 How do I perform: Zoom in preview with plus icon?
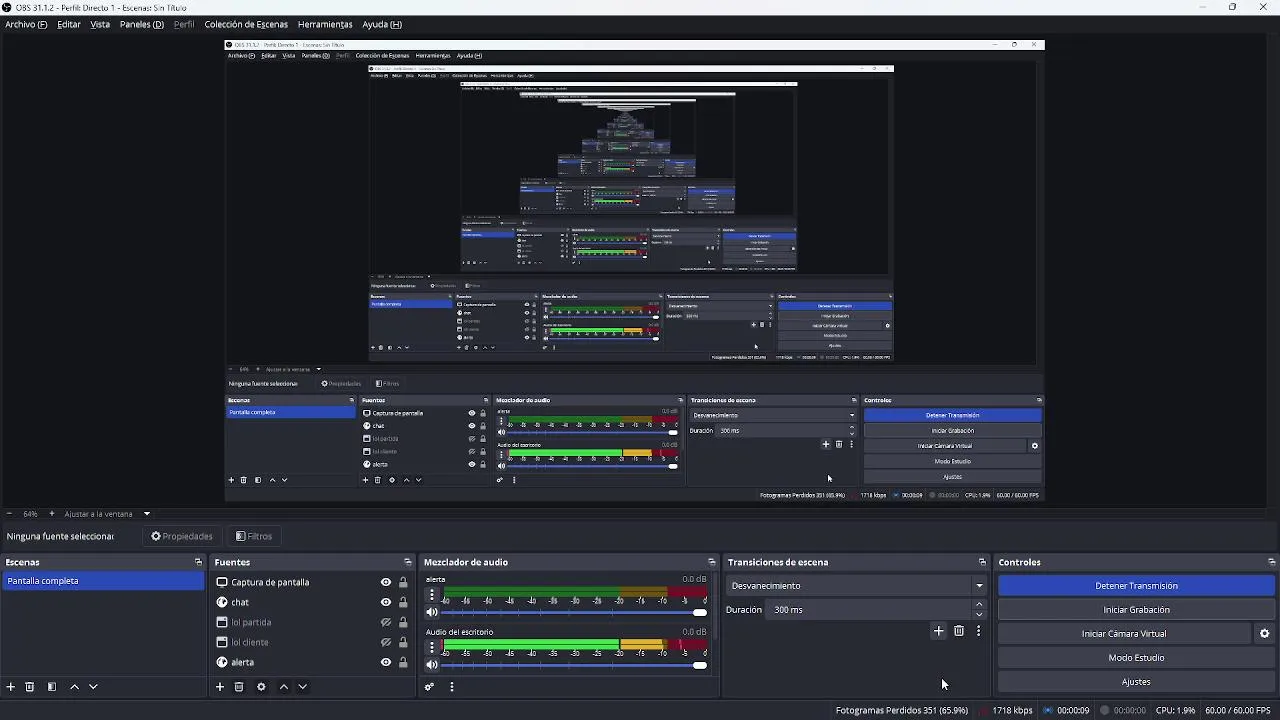click(52, 514)
